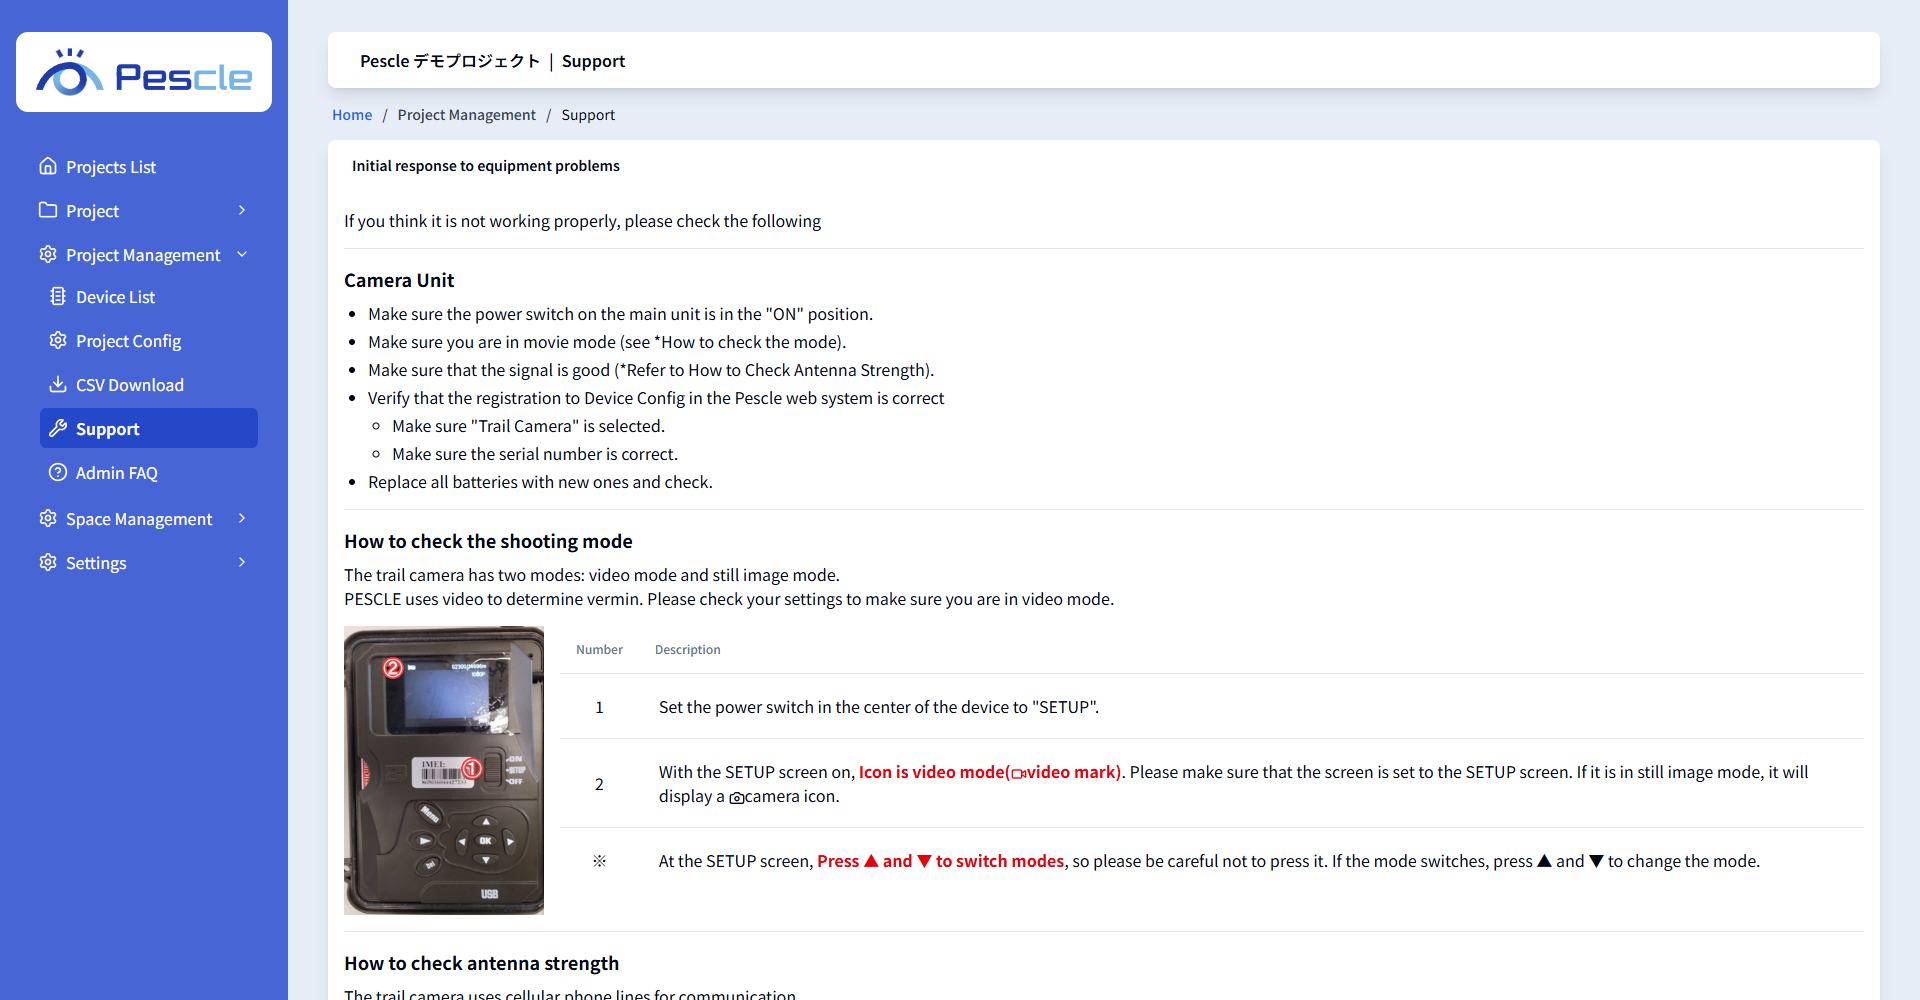Expand the Space Management chevron
The width and height of the screenshot is (1920, 1000).
242,518
